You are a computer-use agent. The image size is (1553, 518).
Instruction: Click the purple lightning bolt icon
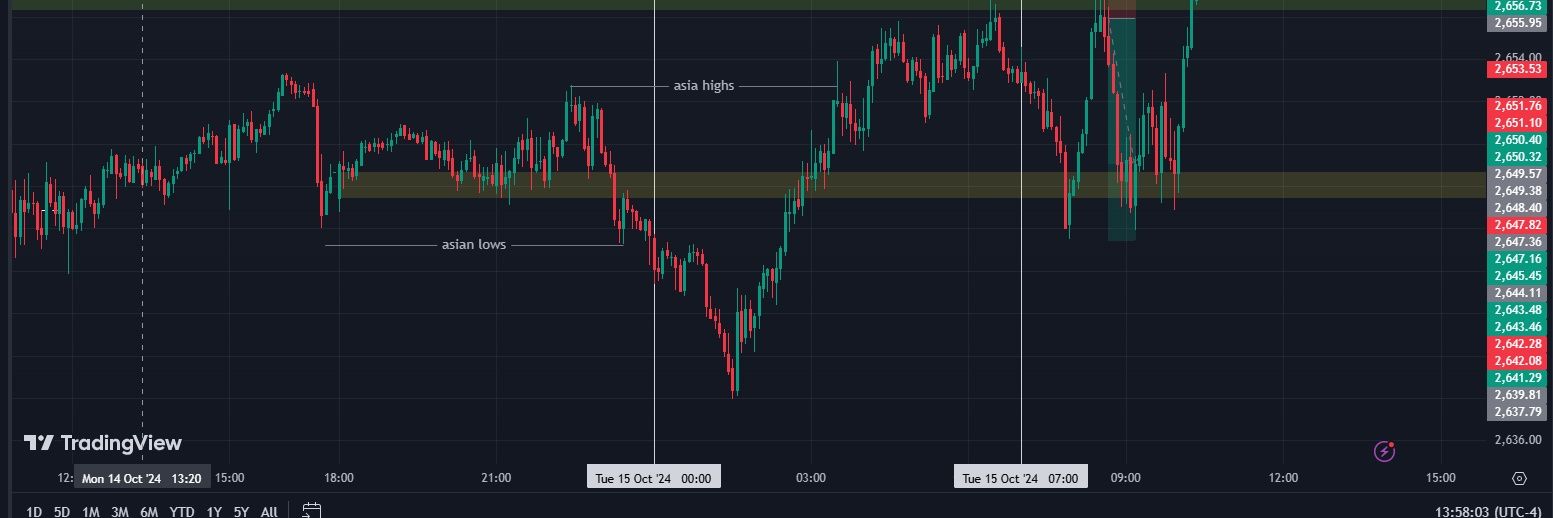point(1384,452)
